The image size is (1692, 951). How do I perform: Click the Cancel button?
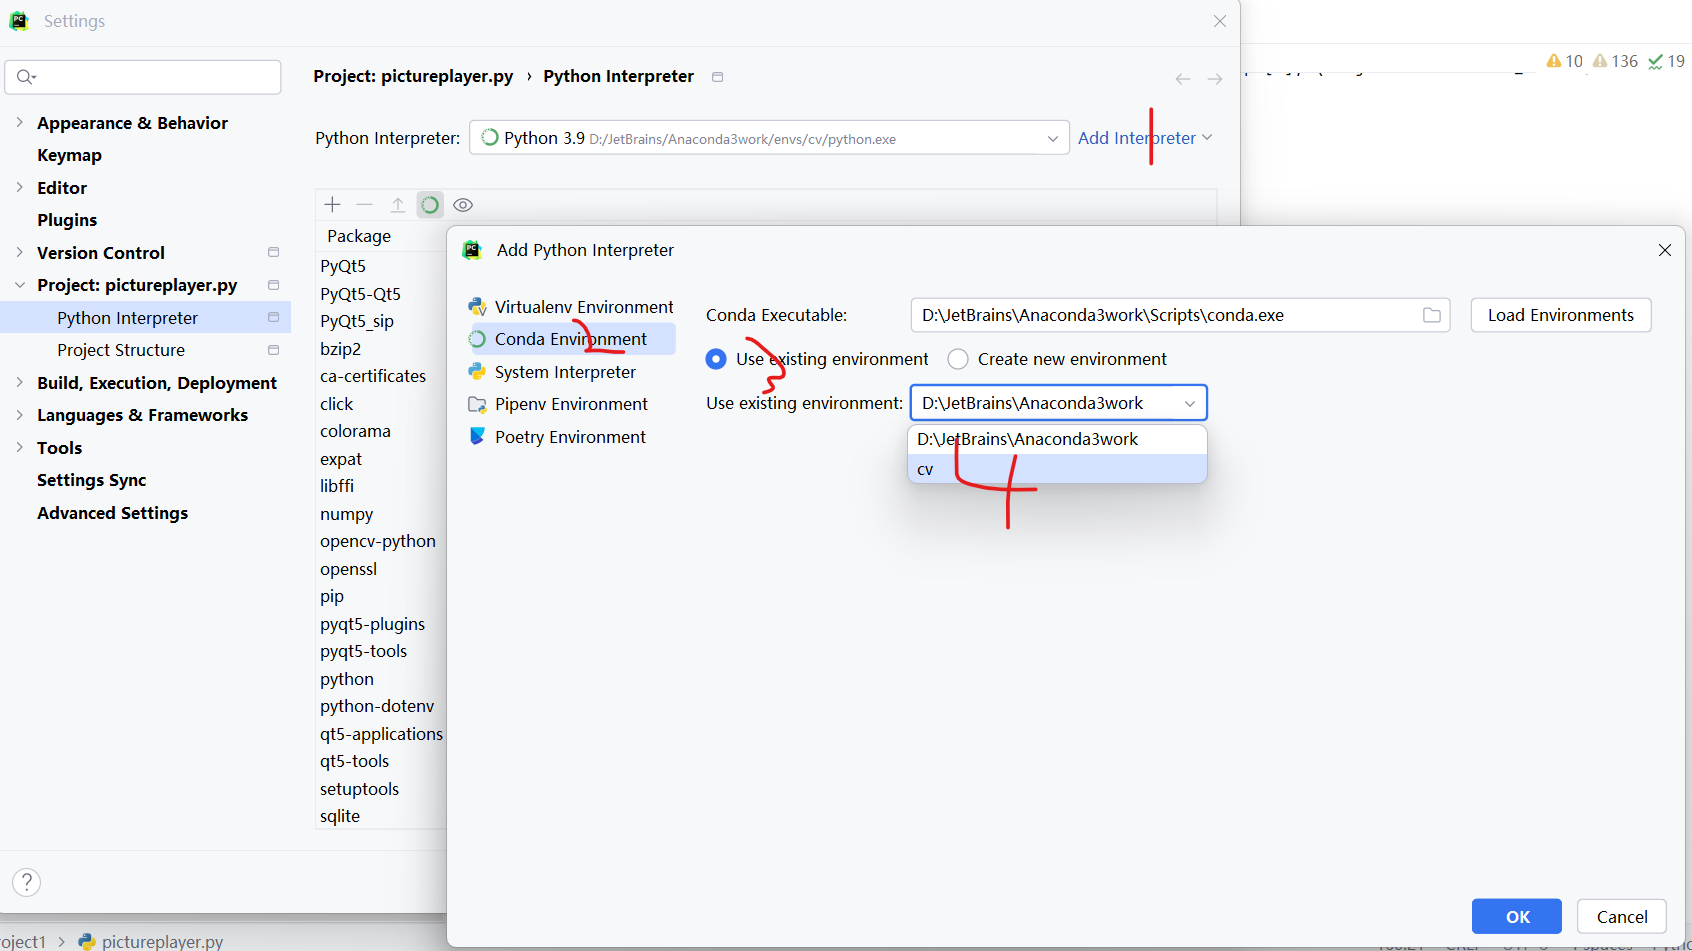(1622, 917)
